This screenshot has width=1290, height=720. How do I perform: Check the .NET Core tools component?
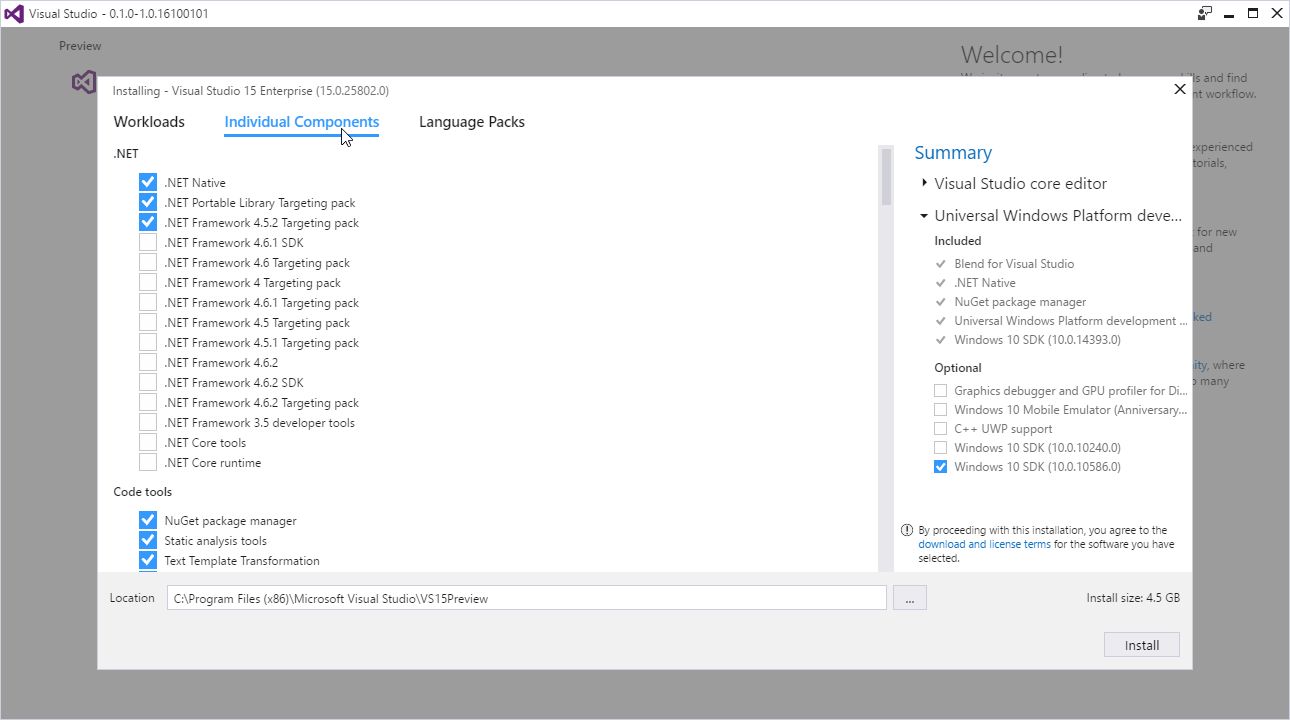pos(148,443)
